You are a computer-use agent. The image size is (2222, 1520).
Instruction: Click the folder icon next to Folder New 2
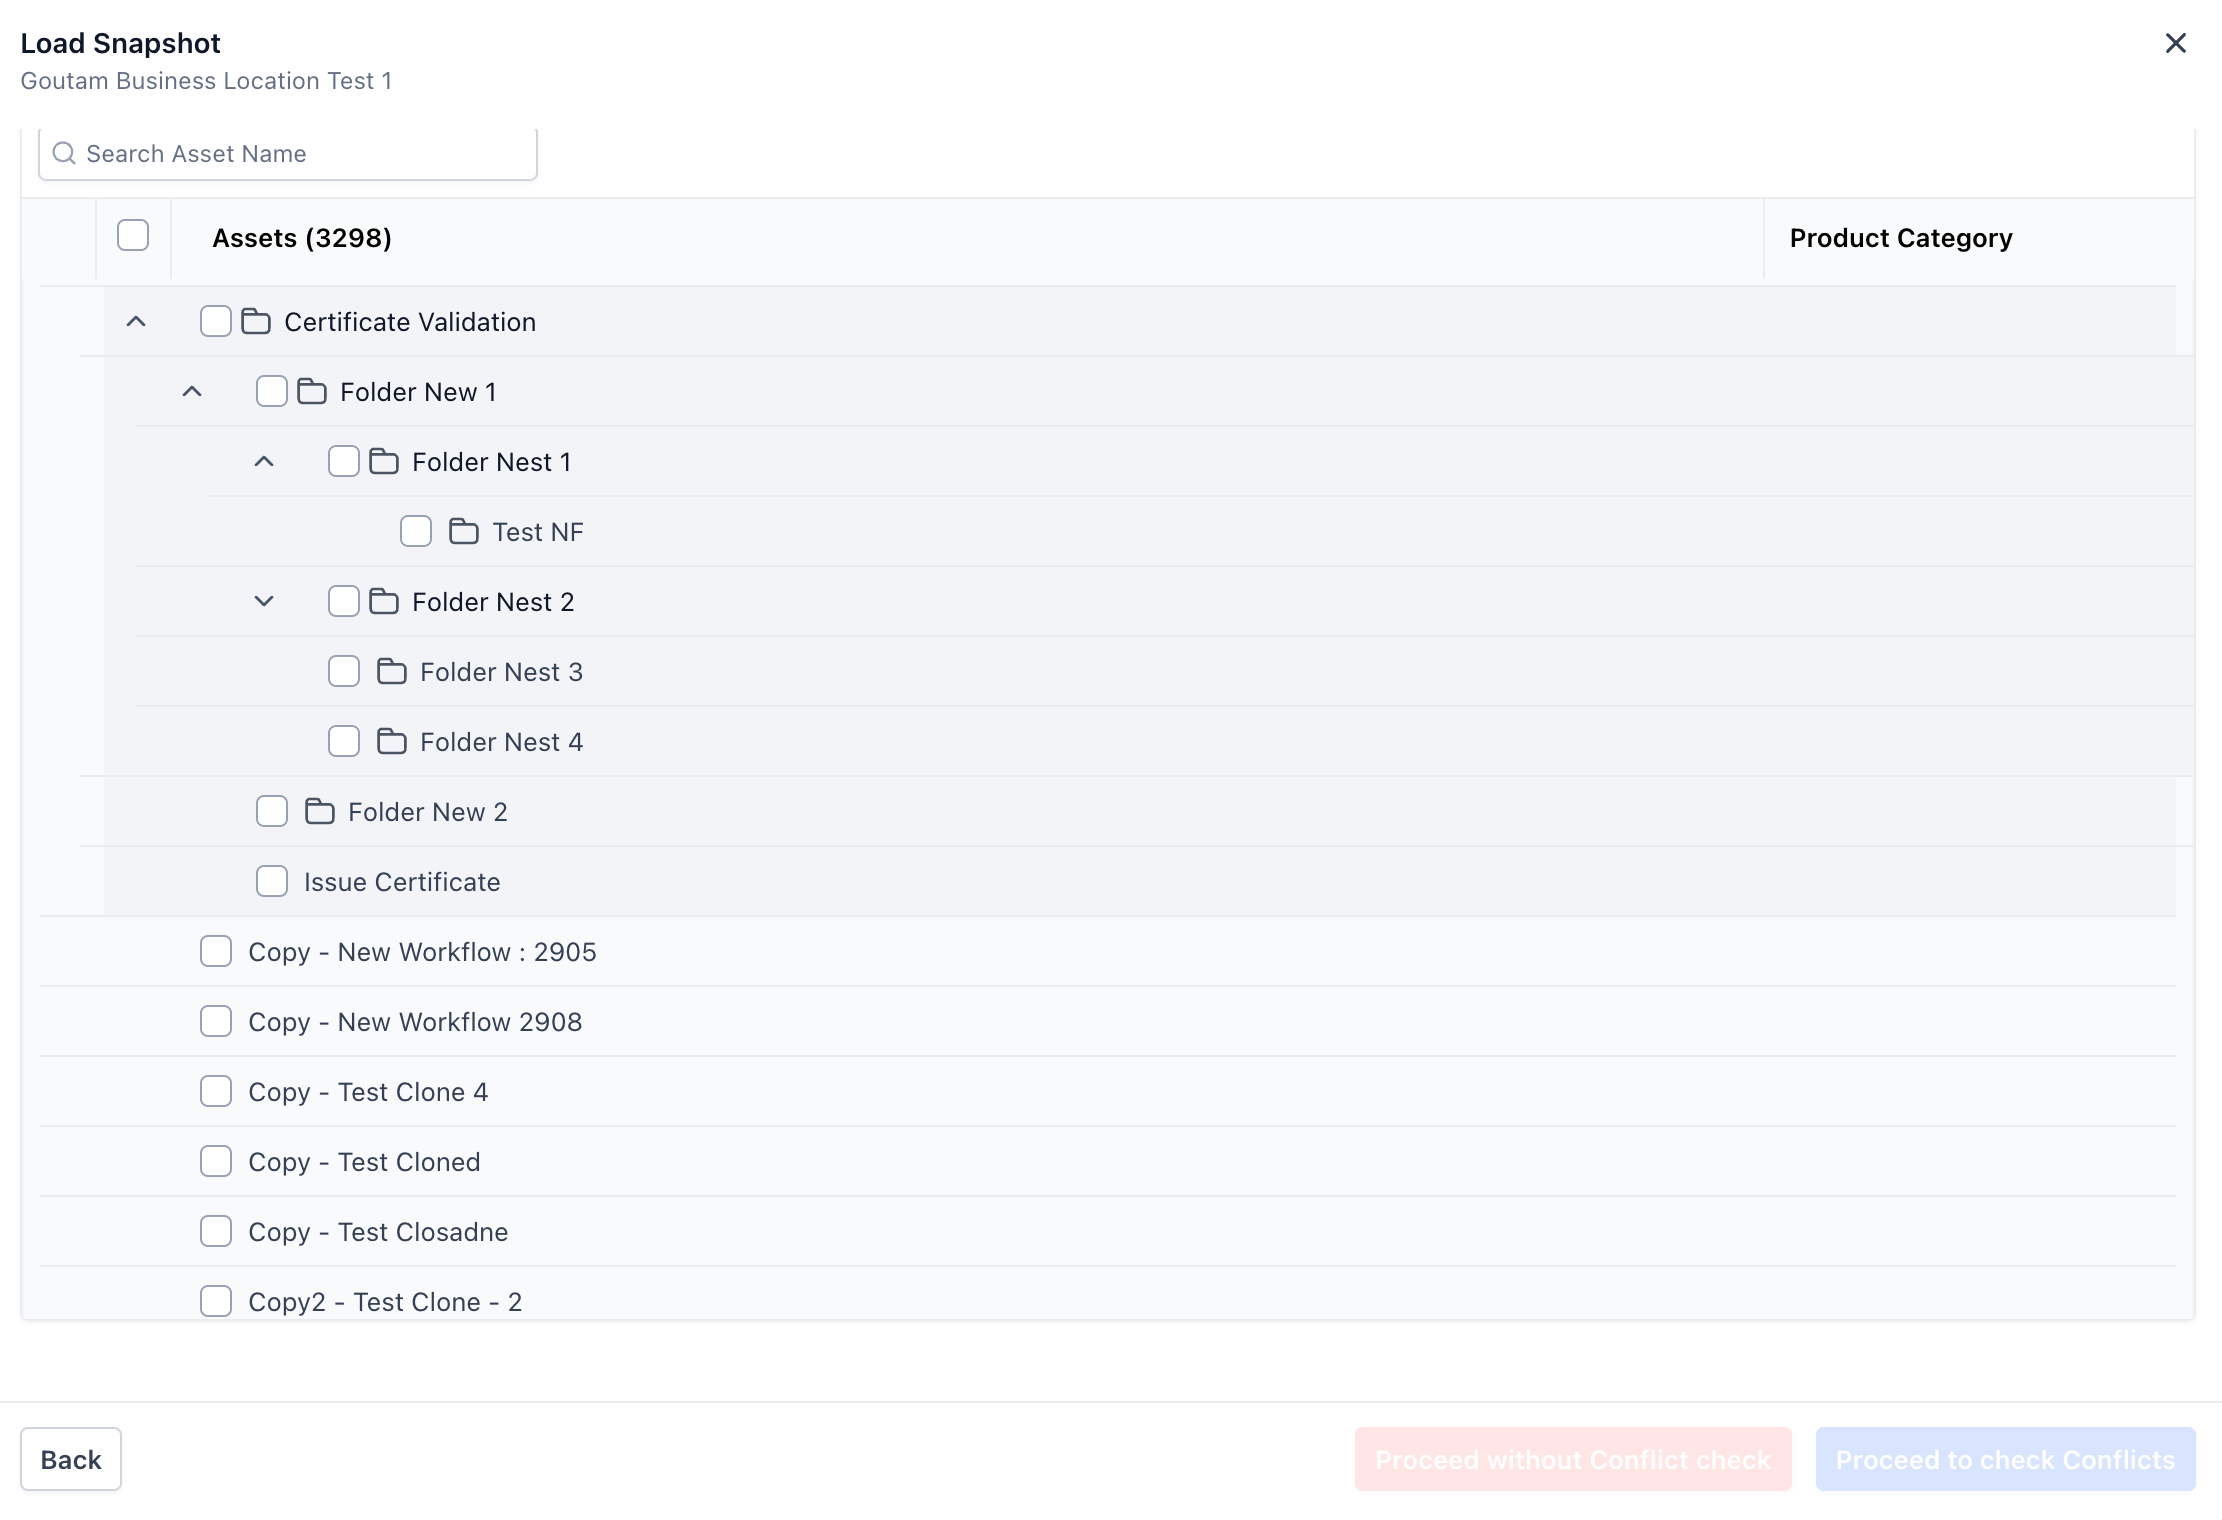320,811
